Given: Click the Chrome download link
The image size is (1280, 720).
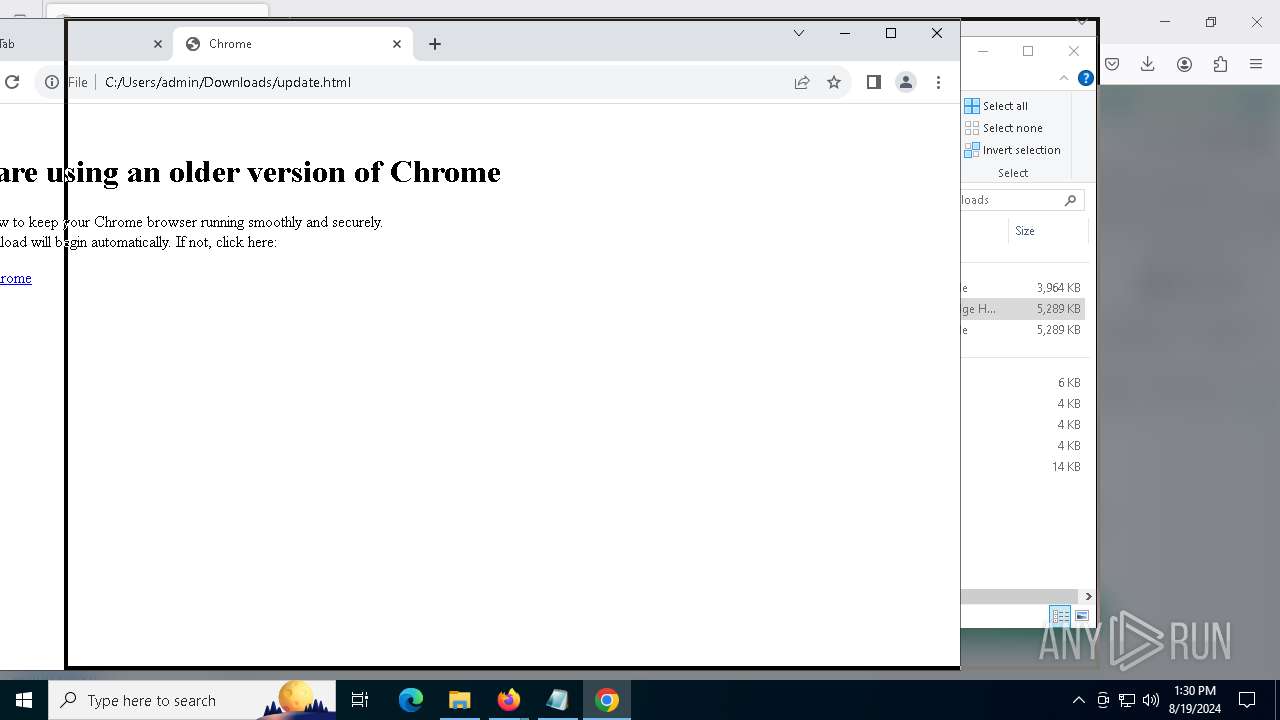Looking at the screenshot, I should [x=15, y=278].
